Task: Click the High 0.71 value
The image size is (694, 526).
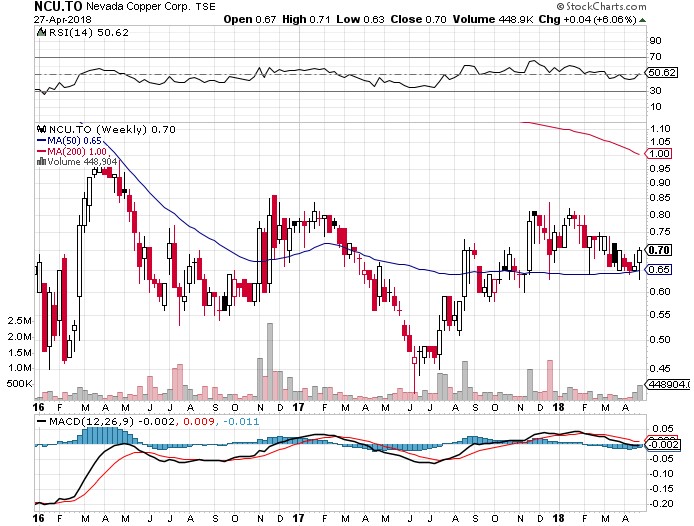Action: (306, 19)
